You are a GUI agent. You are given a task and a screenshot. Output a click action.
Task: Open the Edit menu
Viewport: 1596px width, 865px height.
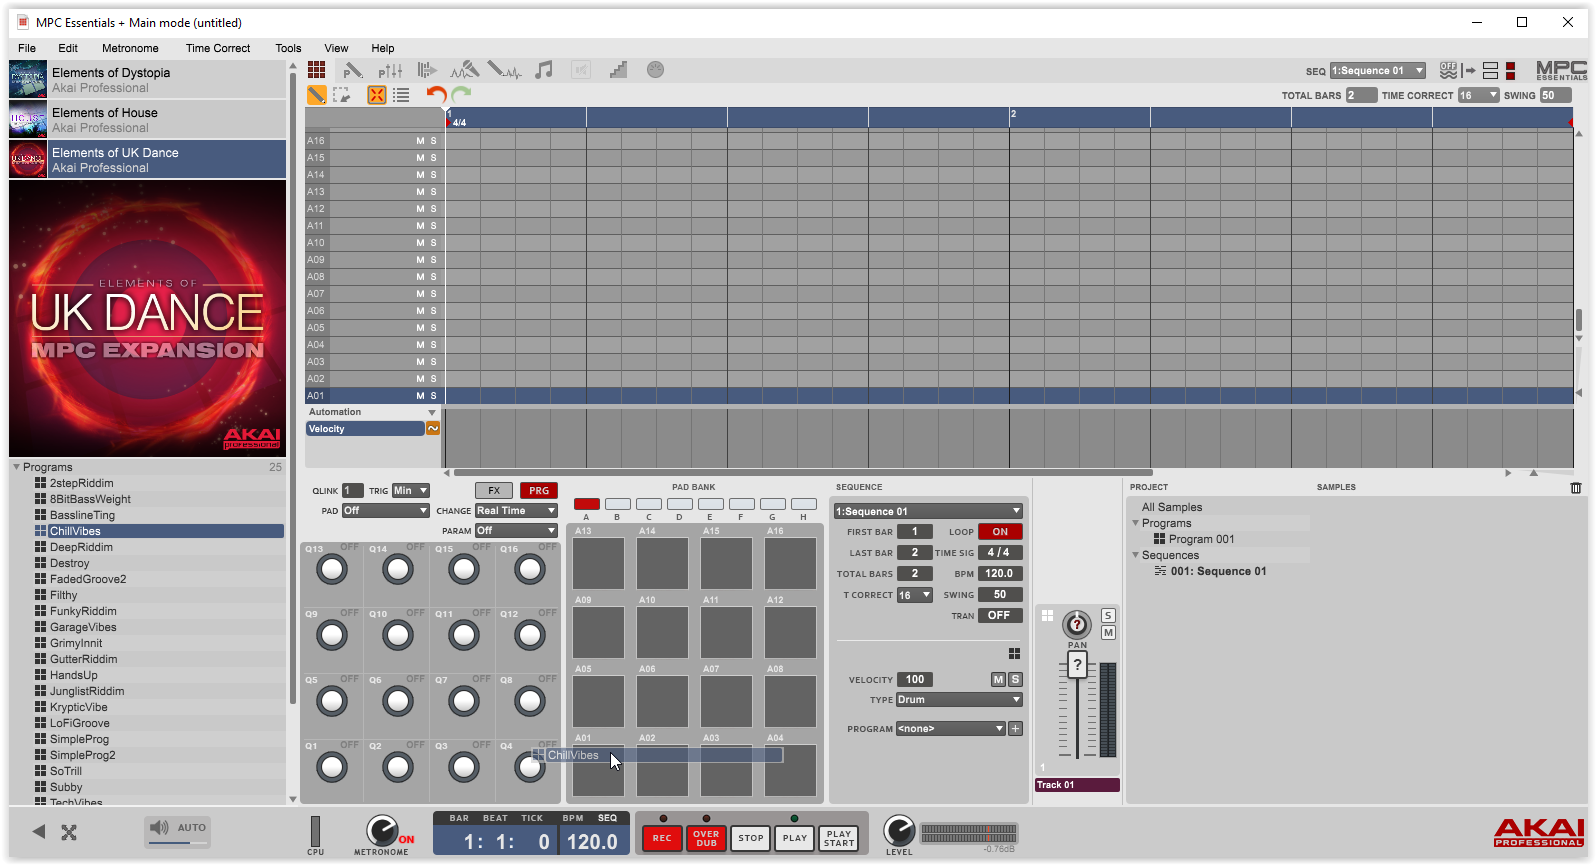(x=68, y=48)
